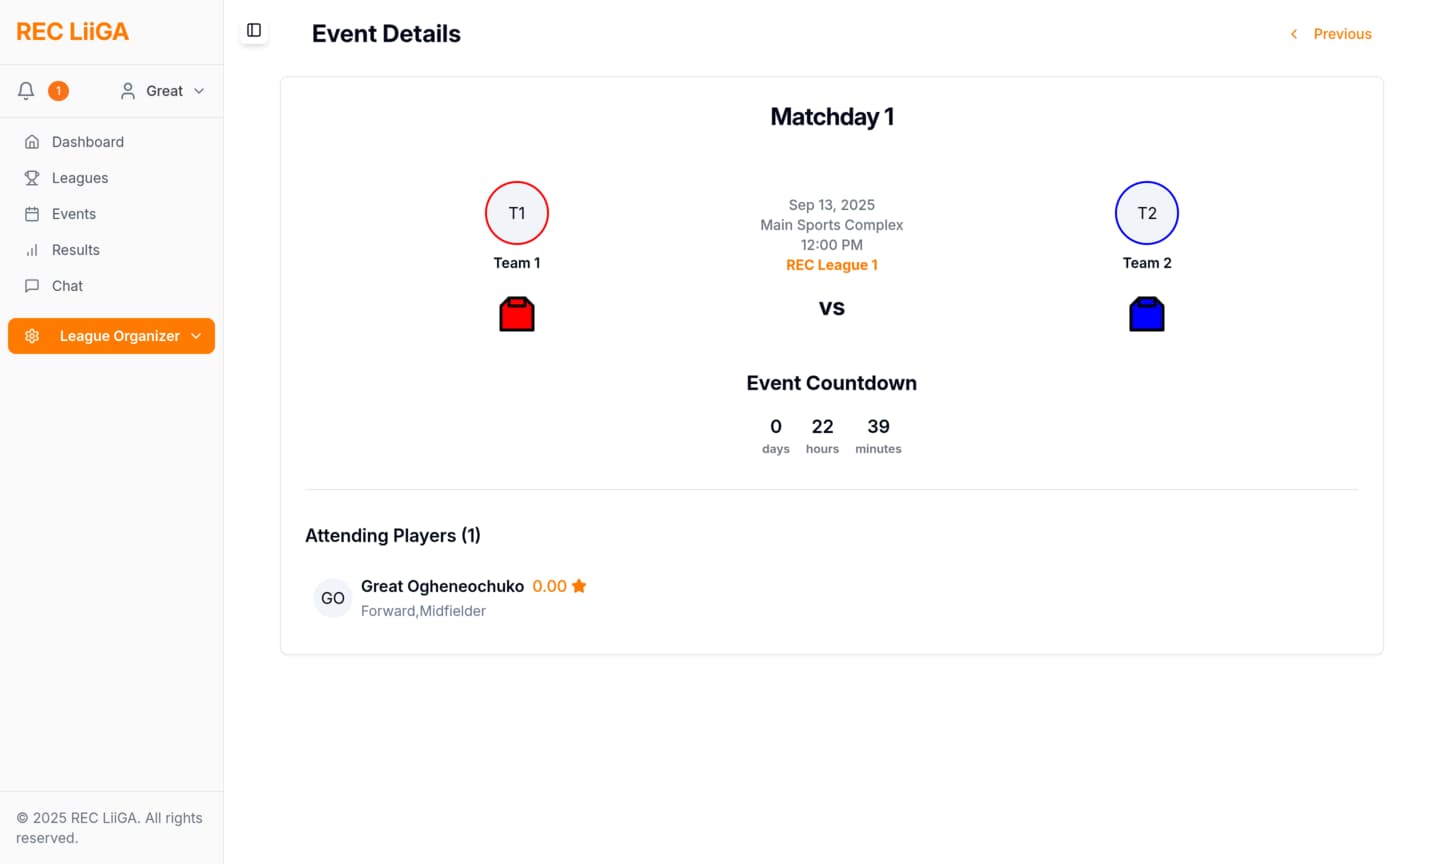
Task: Click the T2 team avatar circle
Action: [1147, 213]
